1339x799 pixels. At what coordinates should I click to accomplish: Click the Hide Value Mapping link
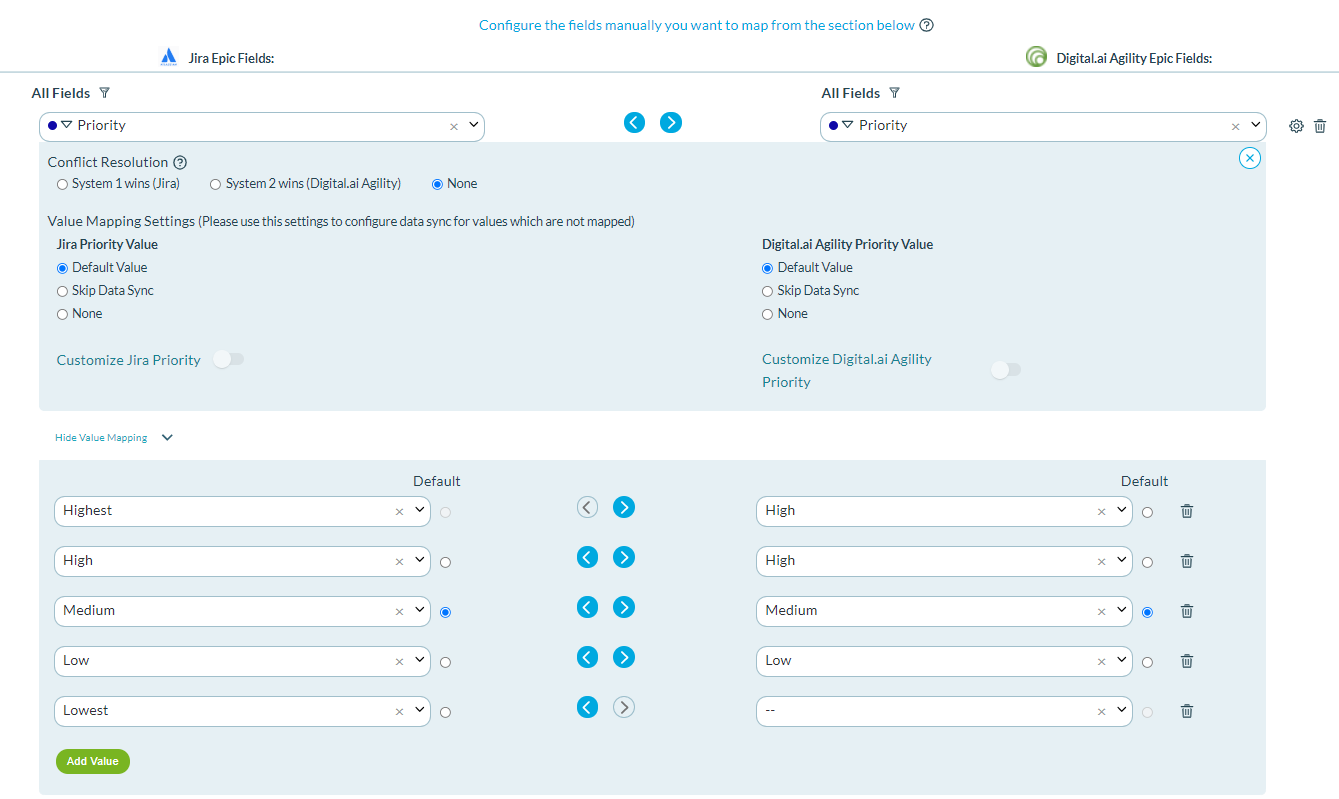click(101, 438)
